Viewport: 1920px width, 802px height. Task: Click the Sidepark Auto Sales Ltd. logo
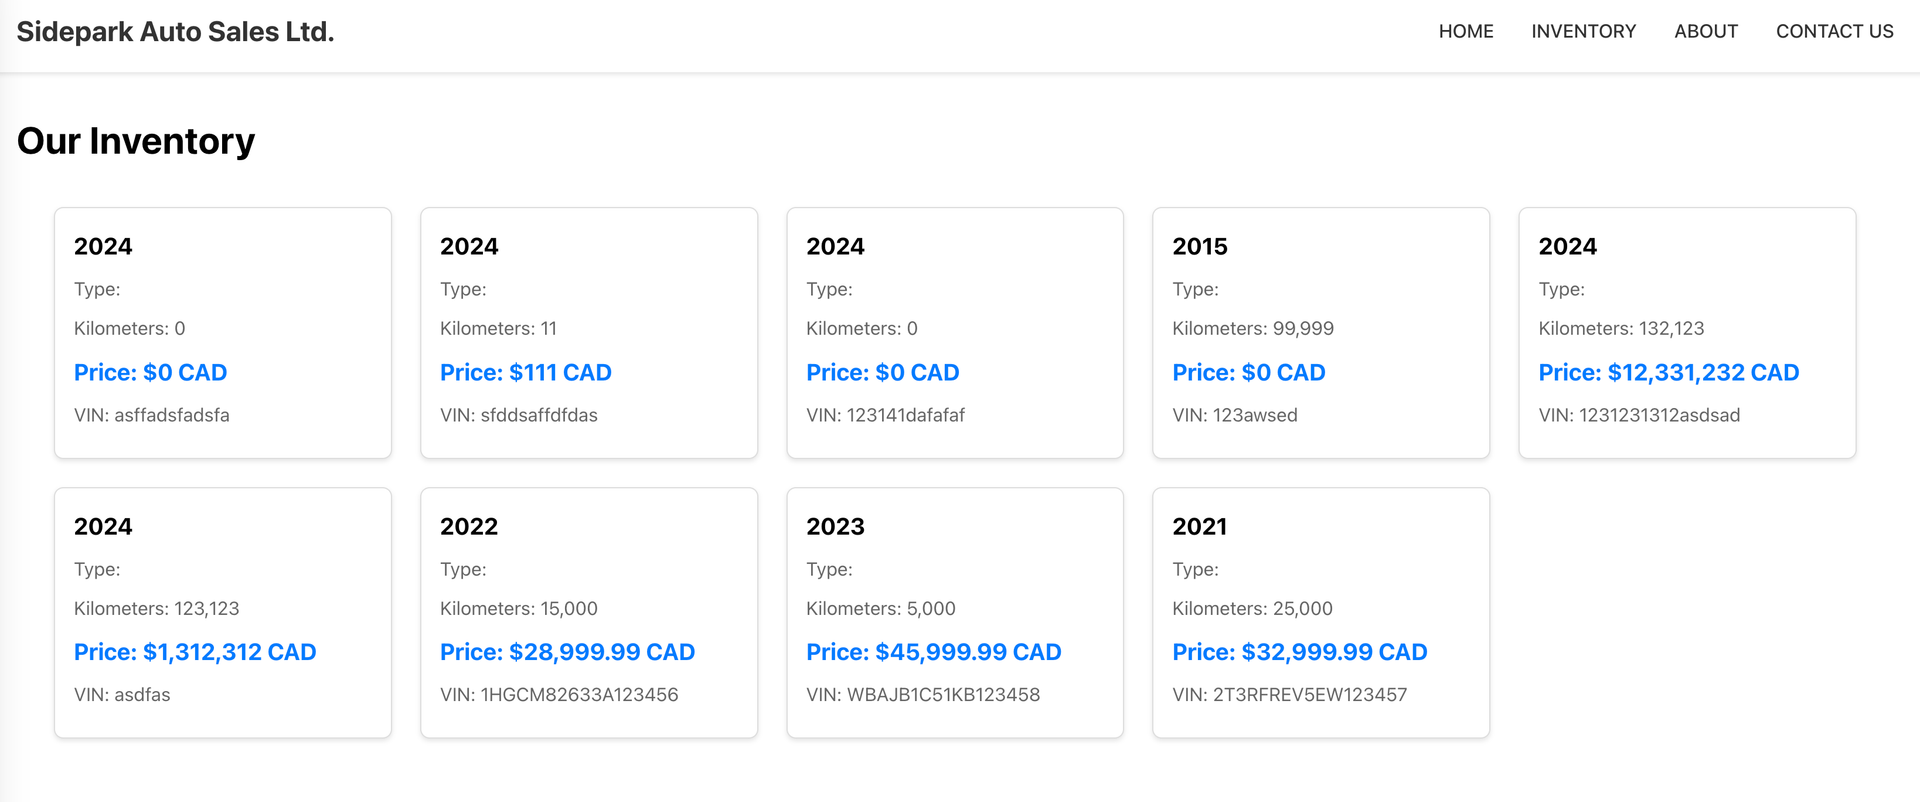(175, 32)
